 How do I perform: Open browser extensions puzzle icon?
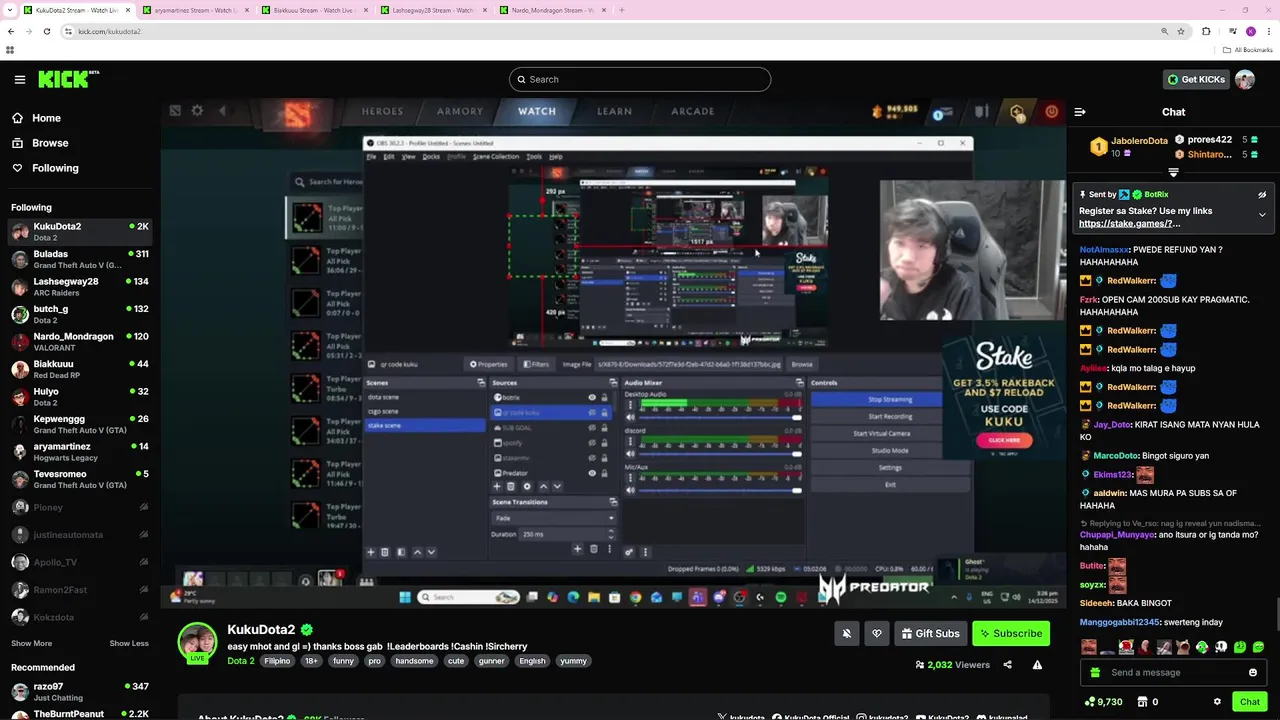pyautogui.click(x=1206, y=31)
